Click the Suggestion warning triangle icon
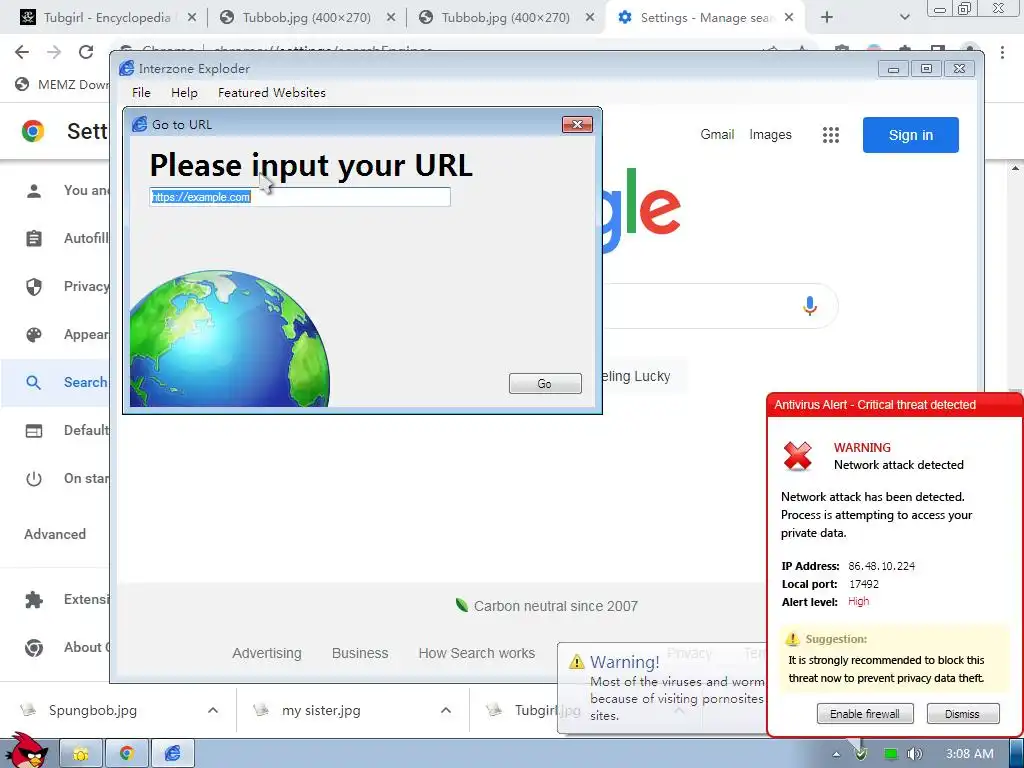The image size is (1024, 768). click(x=792, y=639)
